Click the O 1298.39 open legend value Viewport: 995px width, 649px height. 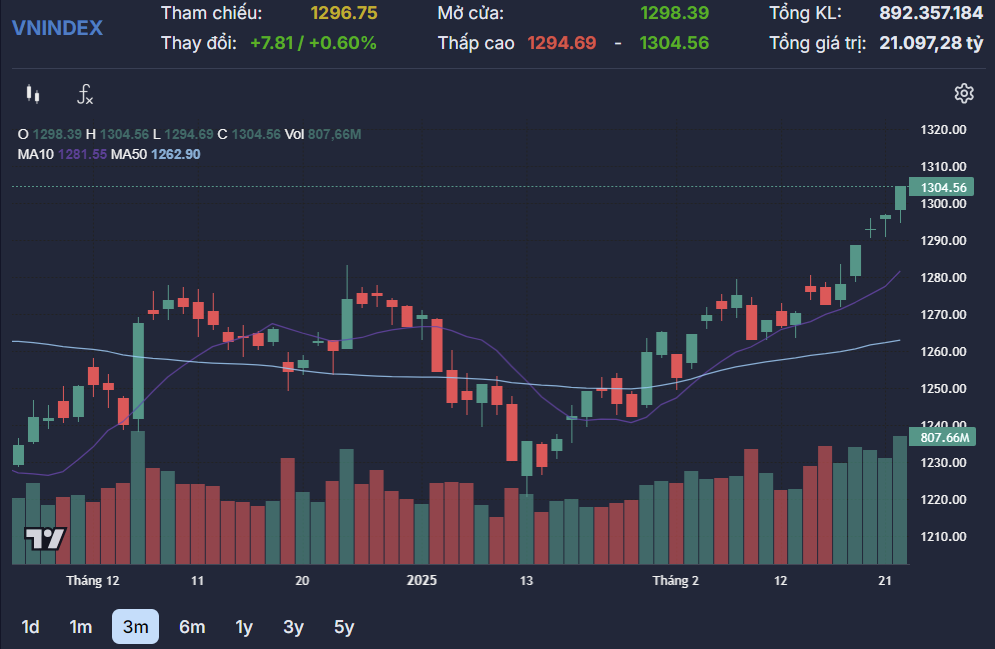point(49,134)
